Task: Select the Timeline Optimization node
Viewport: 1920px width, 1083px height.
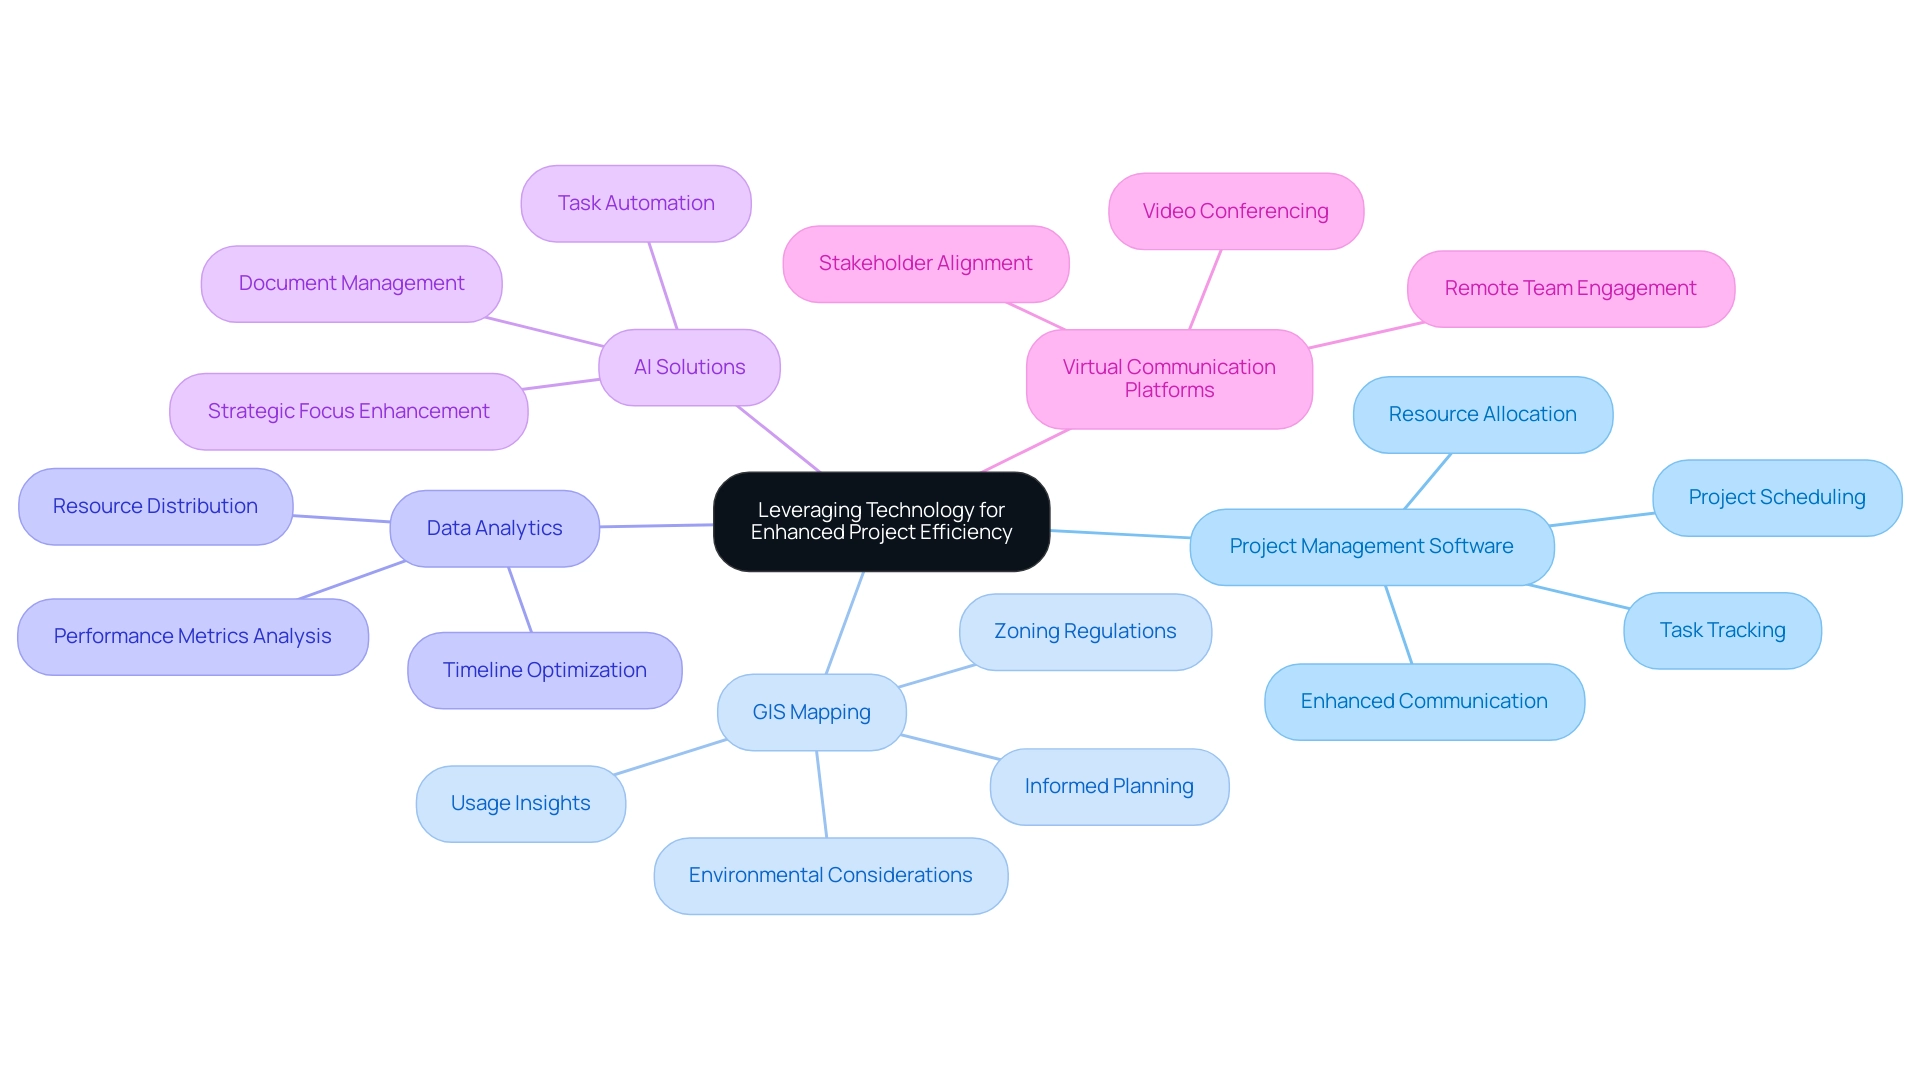Action: pos(546,670)
